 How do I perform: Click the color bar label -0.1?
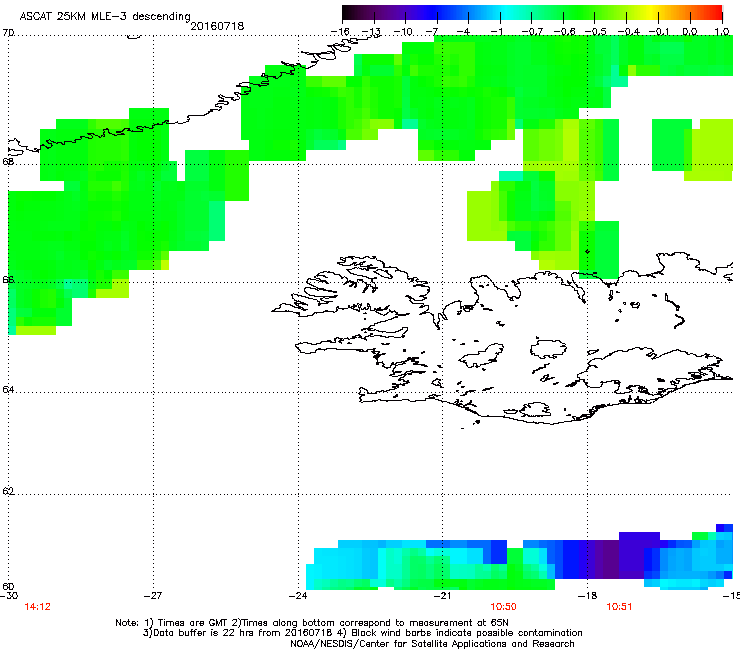(659, 32)
